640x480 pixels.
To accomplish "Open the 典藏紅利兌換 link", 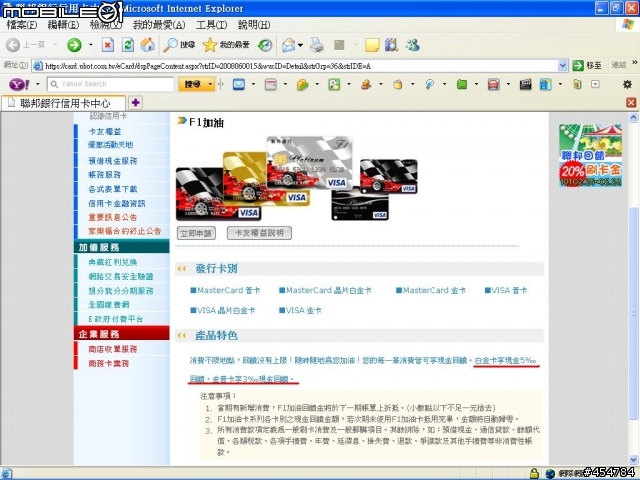I will tap(113, 262).
